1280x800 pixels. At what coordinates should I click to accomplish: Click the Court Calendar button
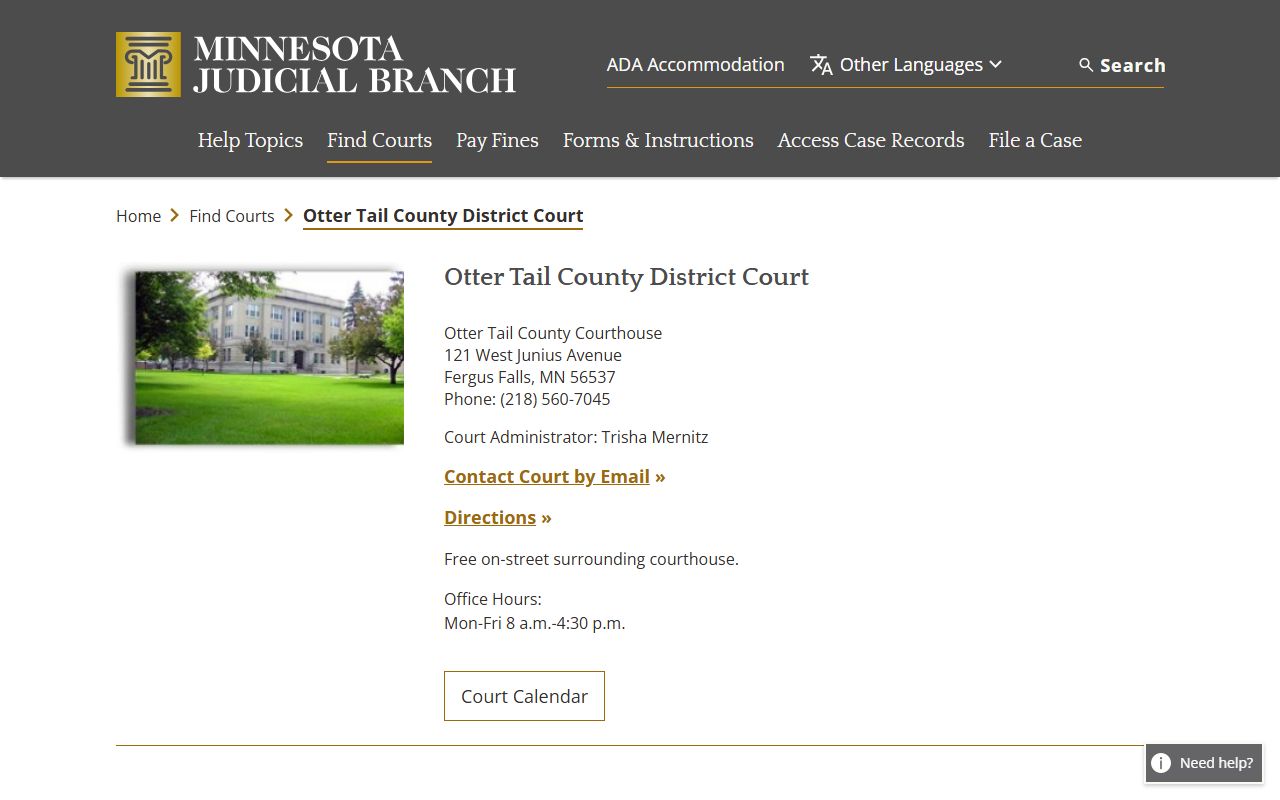524,696
